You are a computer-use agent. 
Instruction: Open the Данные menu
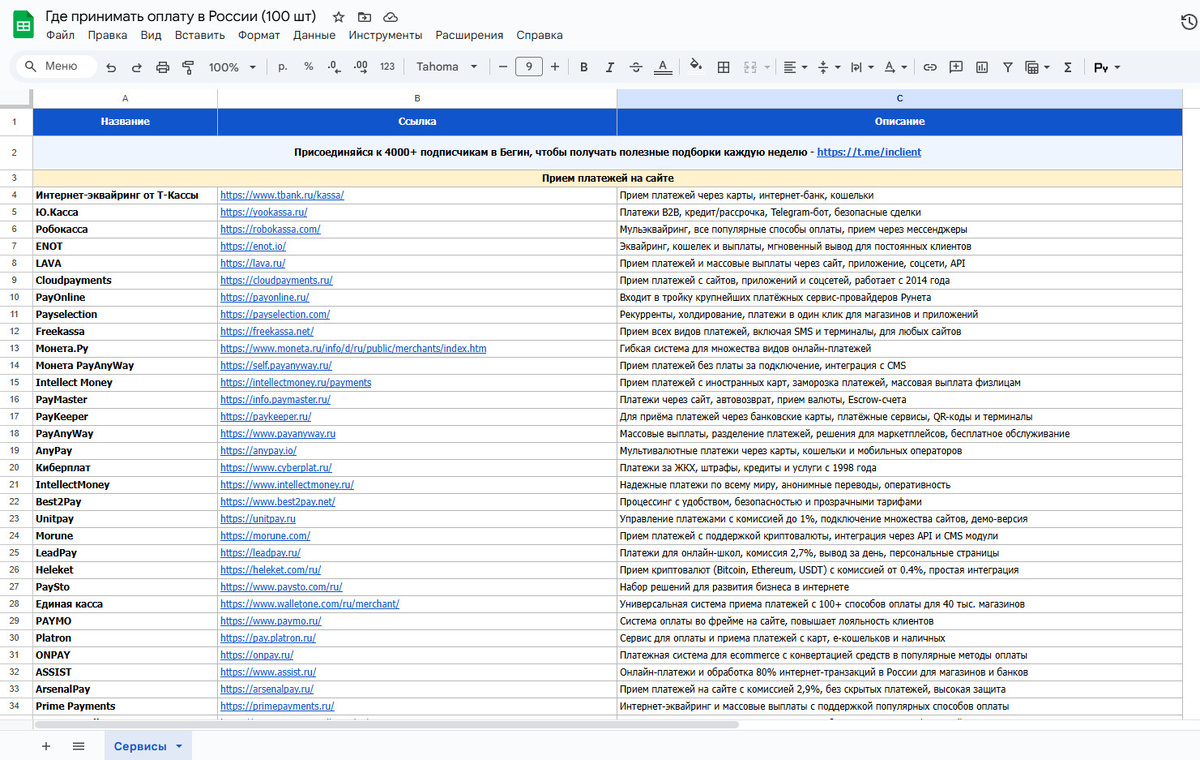[314, 35]
